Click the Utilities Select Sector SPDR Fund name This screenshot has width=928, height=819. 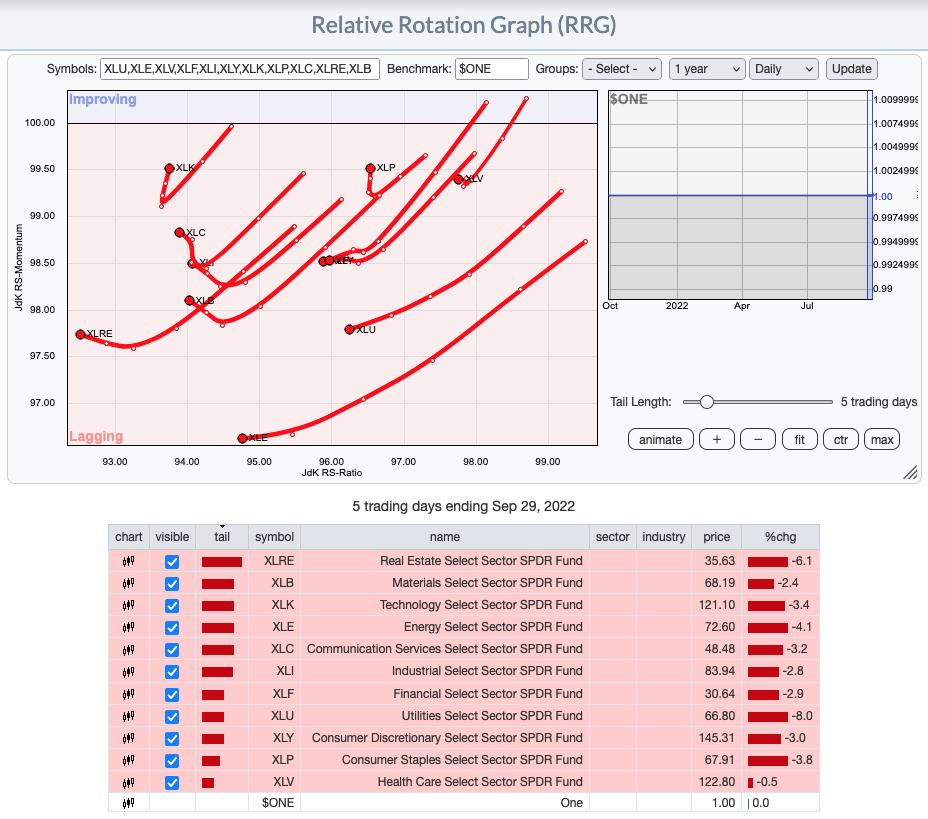tap(492, 716)
